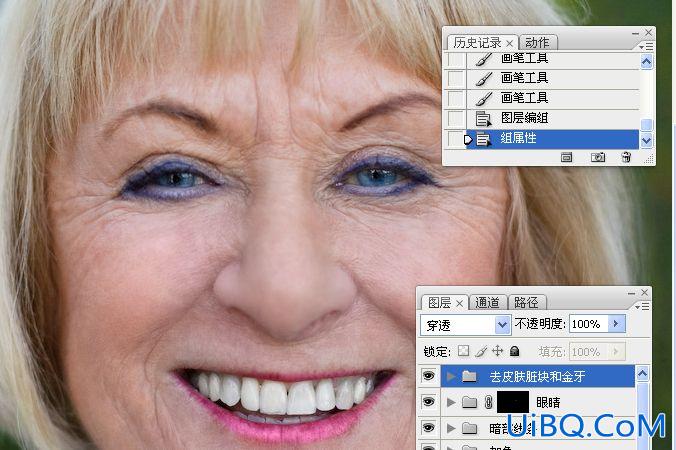
Task: Open the 填充 slider arrow
Action: [x=616, y=351]
